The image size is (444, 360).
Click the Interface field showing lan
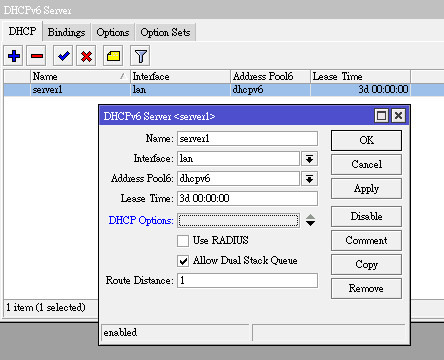click(238, 159)
